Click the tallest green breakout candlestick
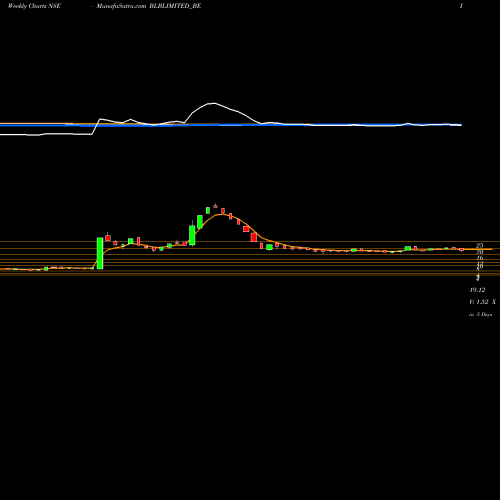This screenshot has width=500, height=500. [x=100, y=253]
